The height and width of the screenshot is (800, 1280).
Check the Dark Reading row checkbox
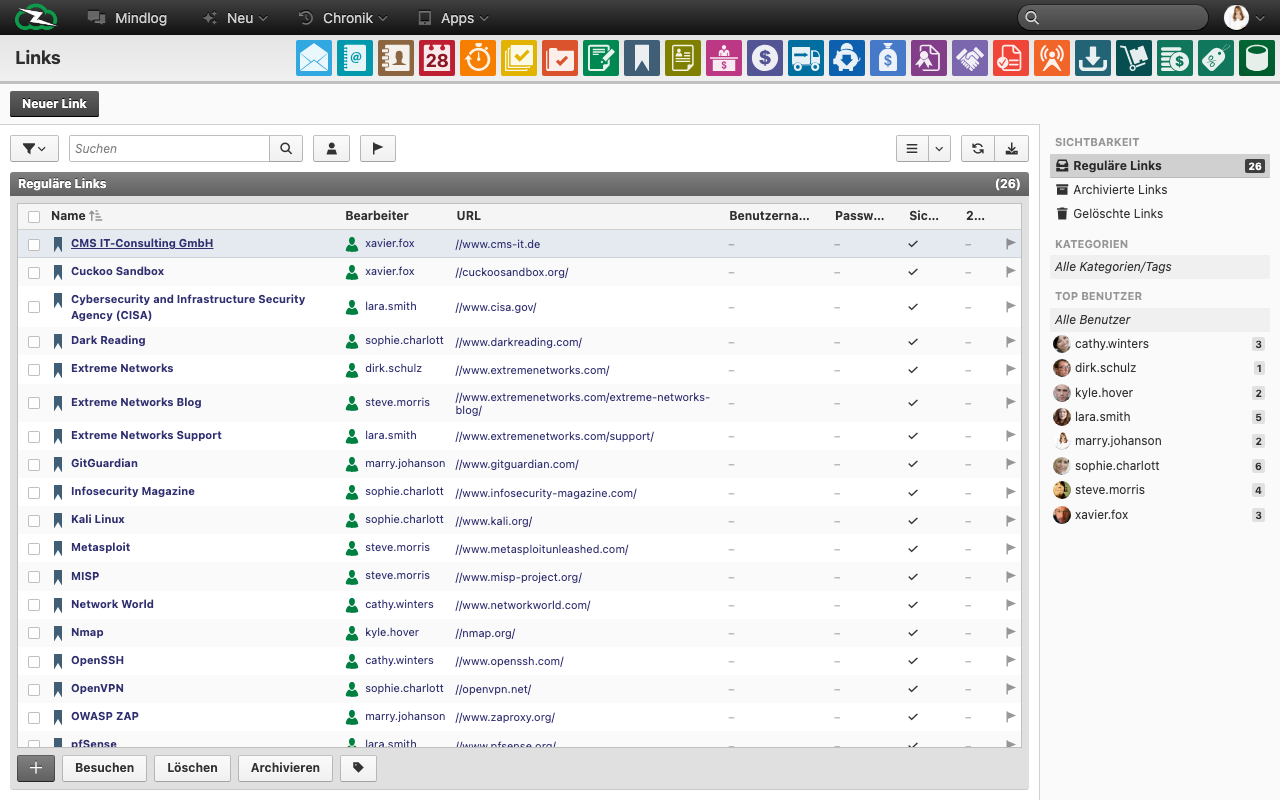coord(34,341)
